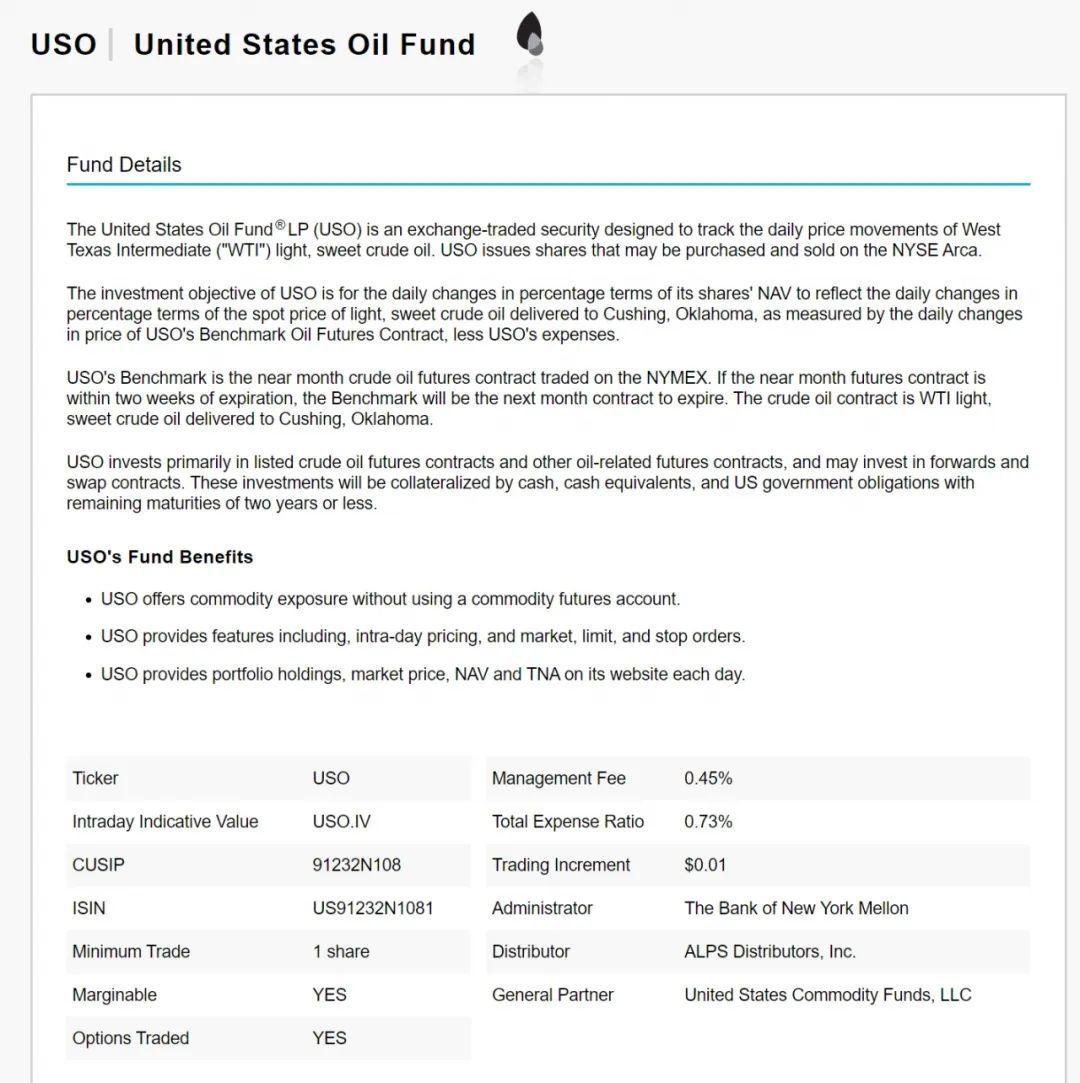The image size is (1080, 1083).
Task: Select the Fund Details section heading
Action: pyautogui.click(x=124, y=164)
